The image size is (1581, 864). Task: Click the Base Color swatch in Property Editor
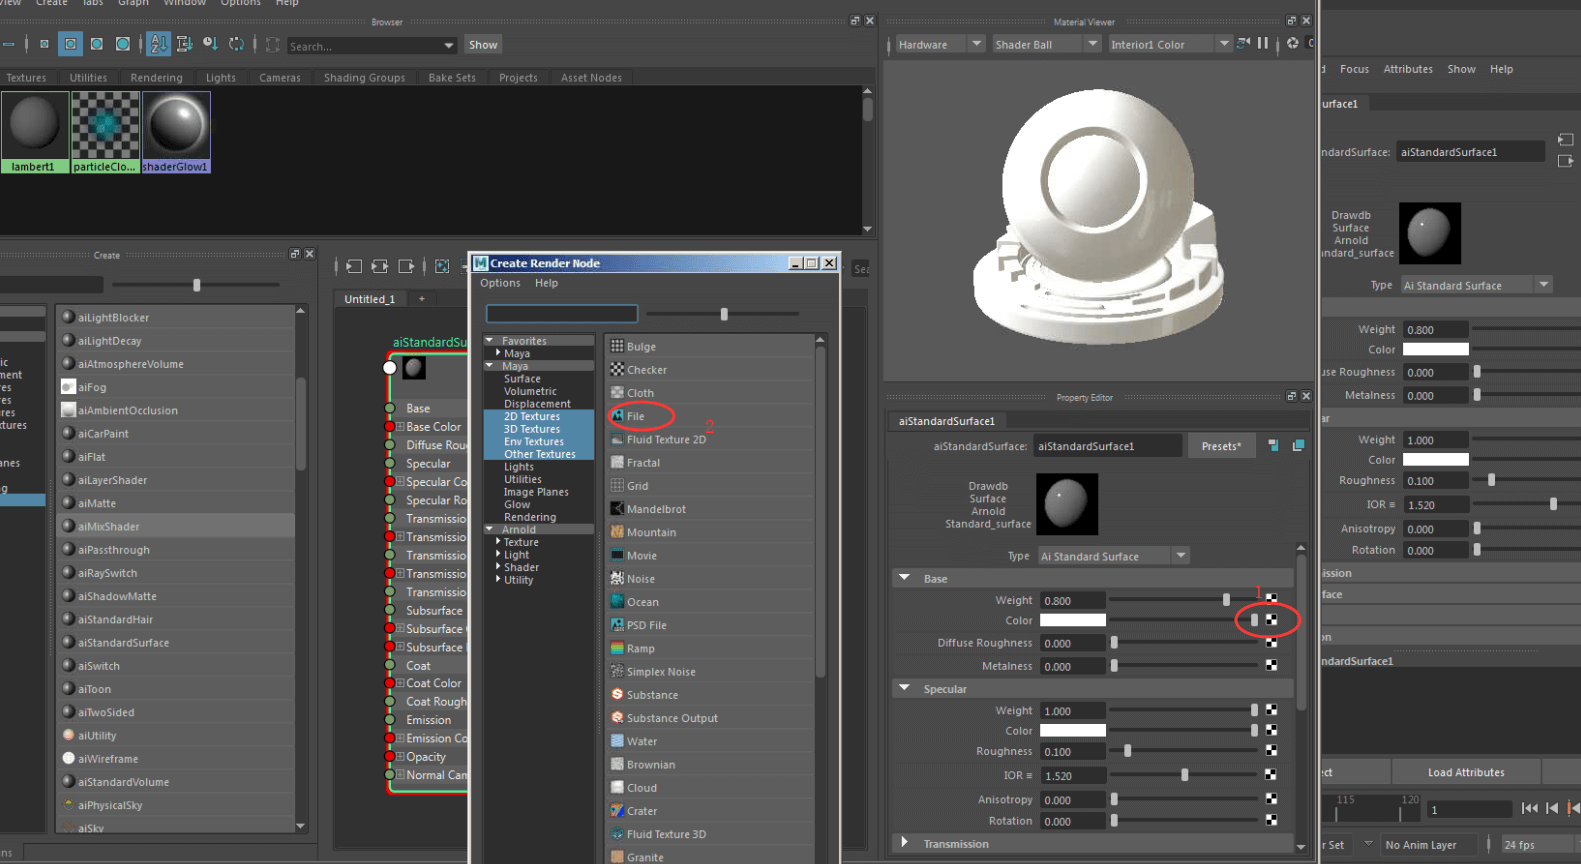click(1072, 620)
